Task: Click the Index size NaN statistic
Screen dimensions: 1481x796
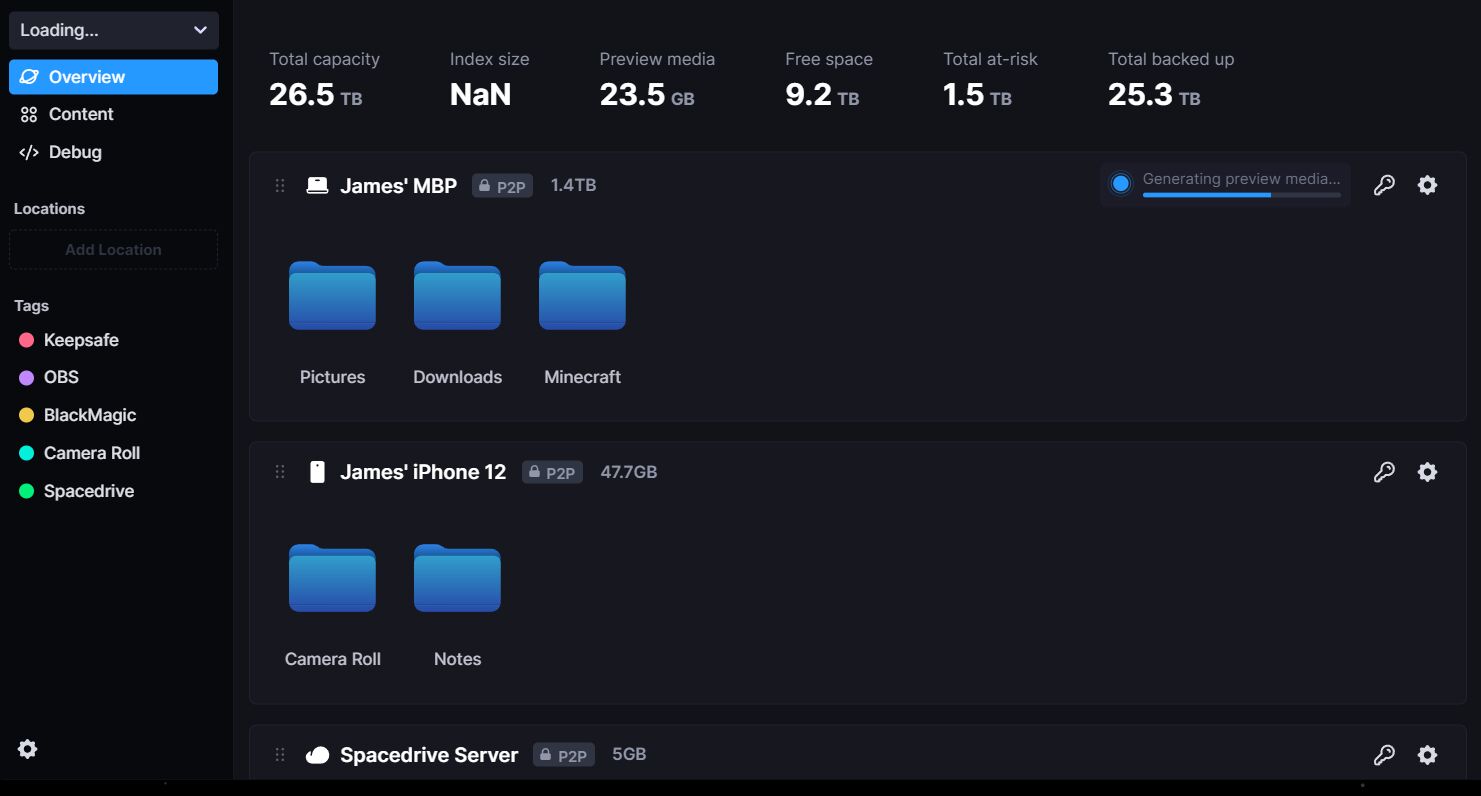Action: tap(489, 80)
